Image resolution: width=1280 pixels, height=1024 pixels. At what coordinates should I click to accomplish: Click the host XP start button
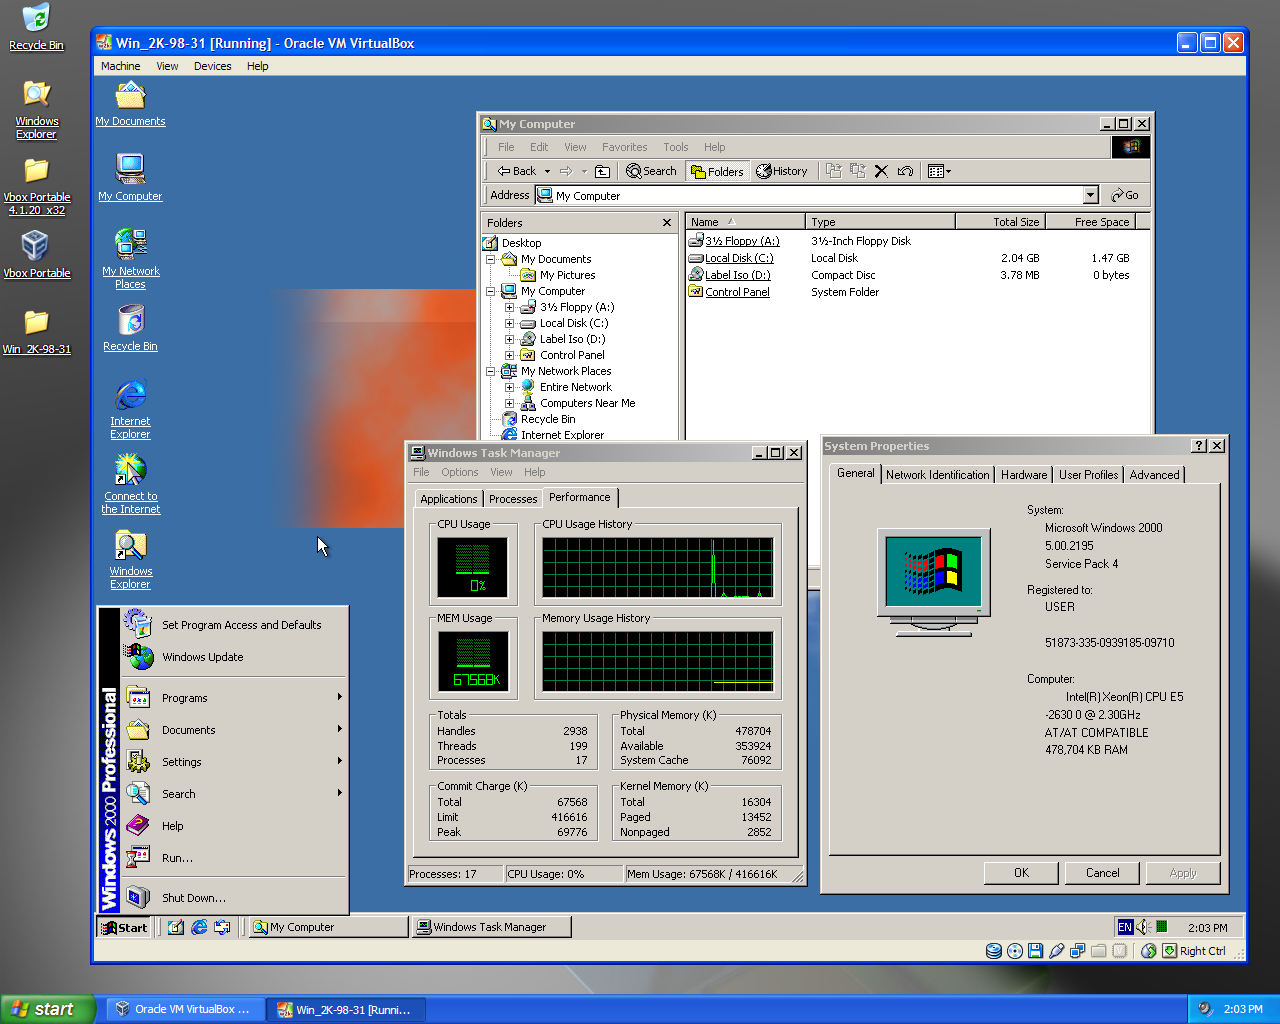(47, 1009)
